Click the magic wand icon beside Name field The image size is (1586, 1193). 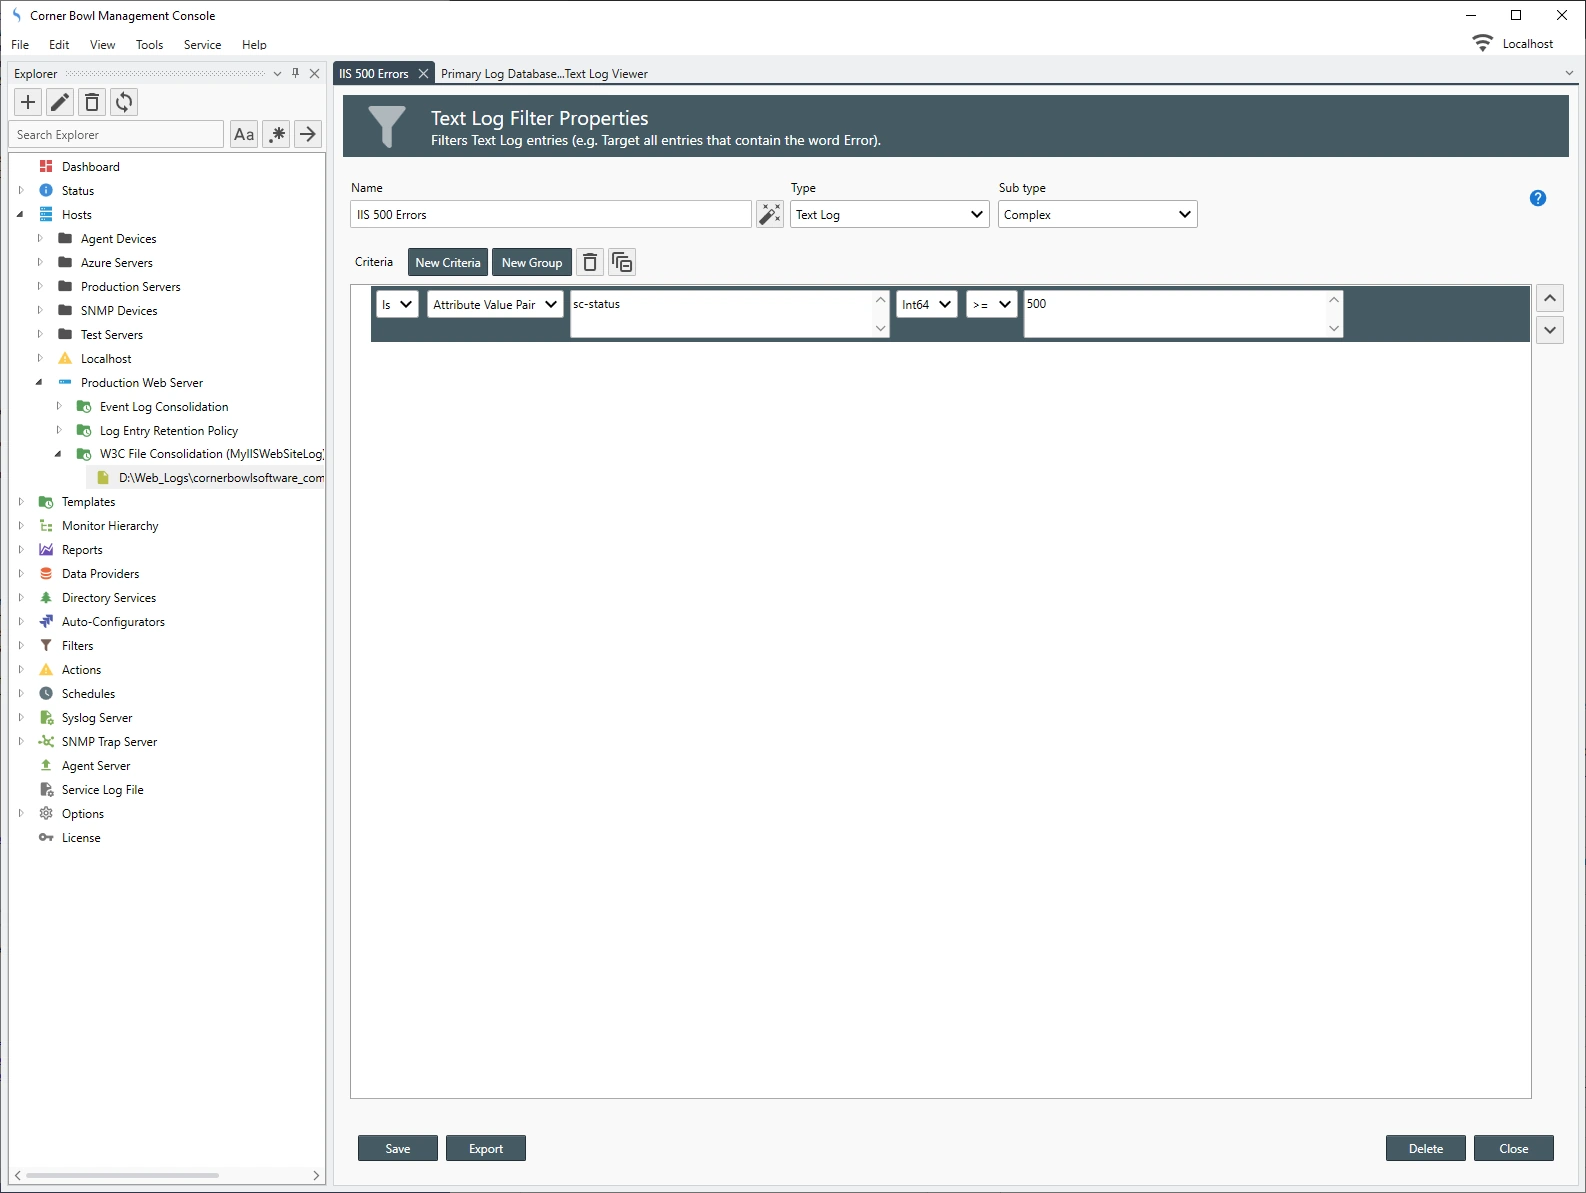(x=769, y=215)
